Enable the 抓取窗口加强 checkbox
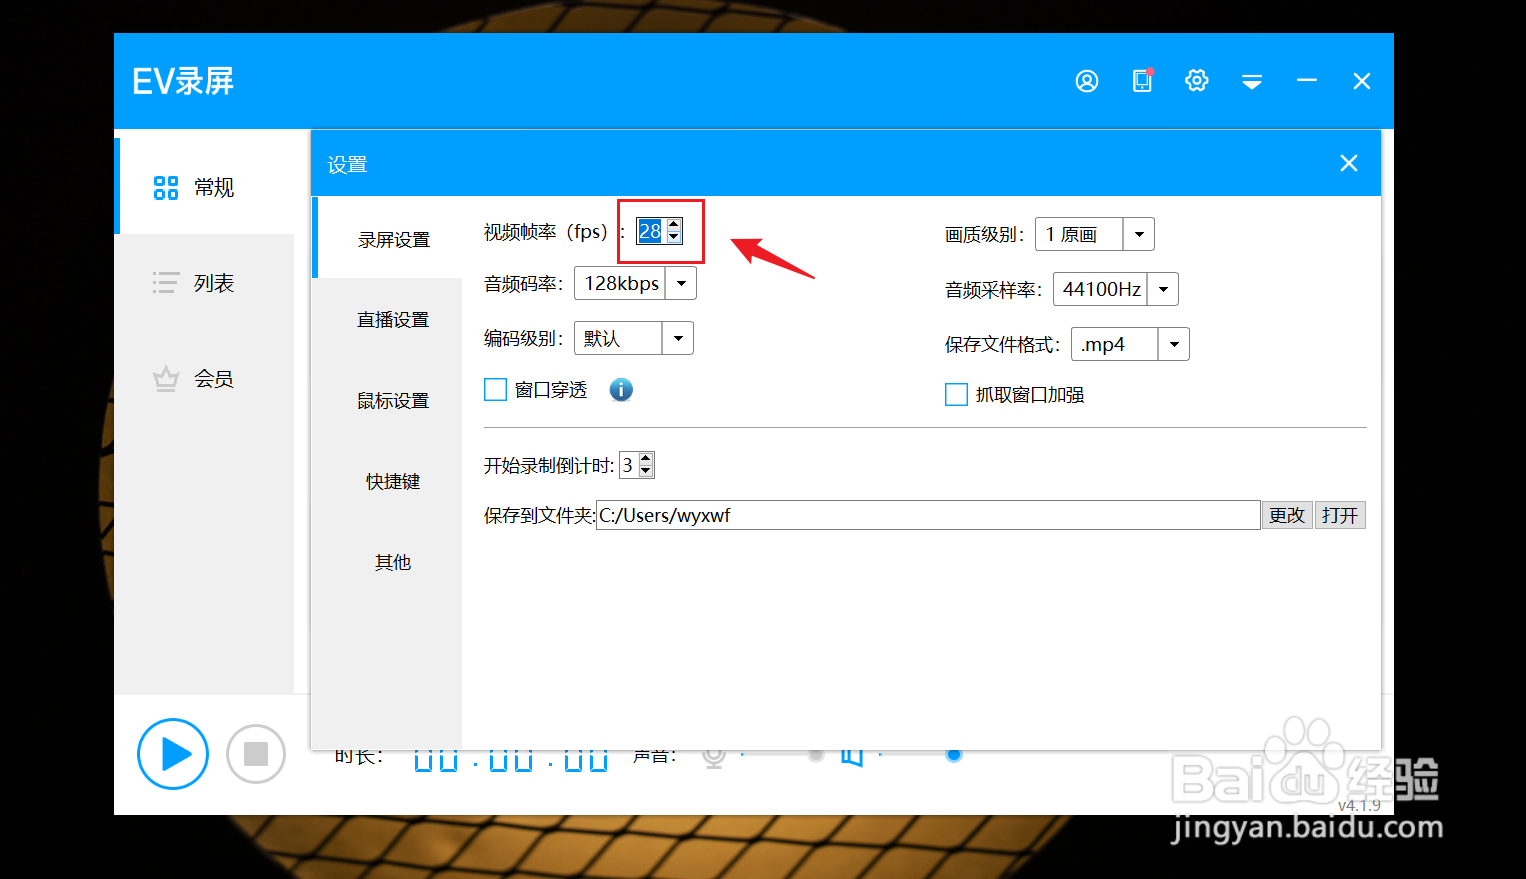Image resolution: width=1526 pixels, height=879 pixels. [x=955, y=394]
